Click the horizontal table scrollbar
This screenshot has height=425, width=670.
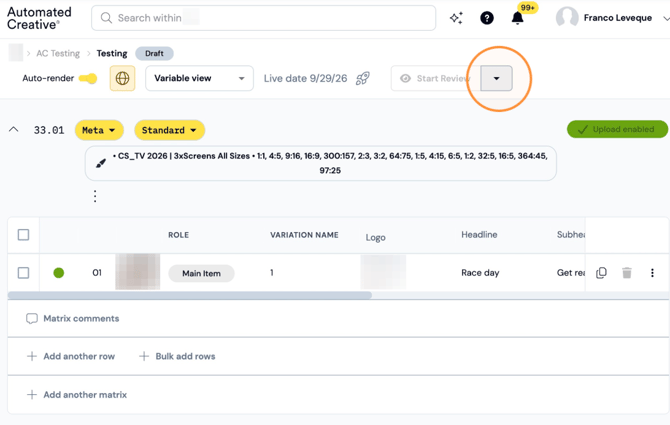pyautogui.click(x=190, y=295)
